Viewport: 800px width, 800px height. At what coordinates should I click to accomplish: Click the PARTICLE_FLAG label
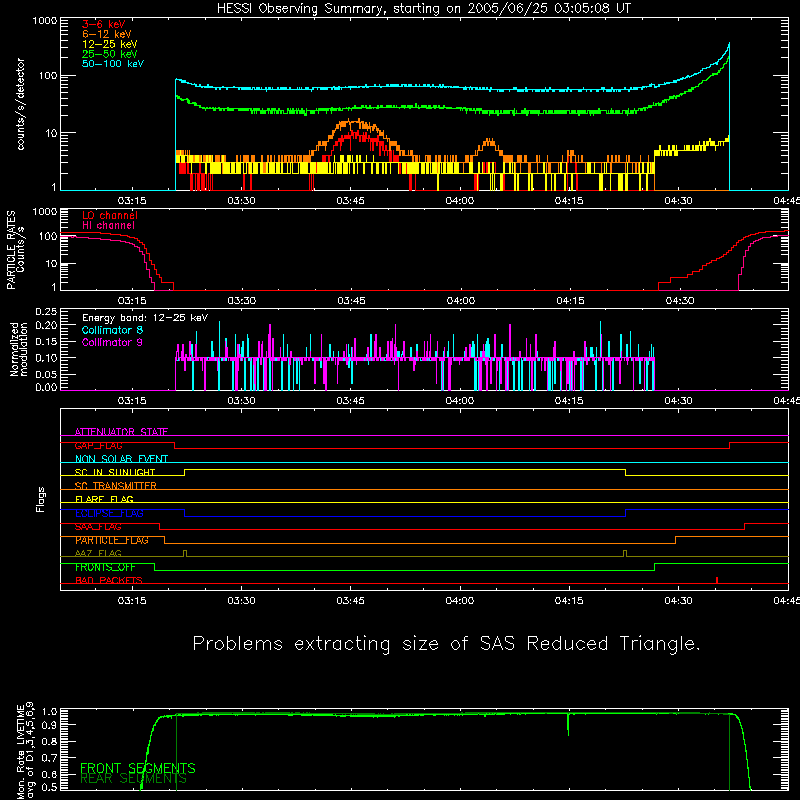coord(112,540)
